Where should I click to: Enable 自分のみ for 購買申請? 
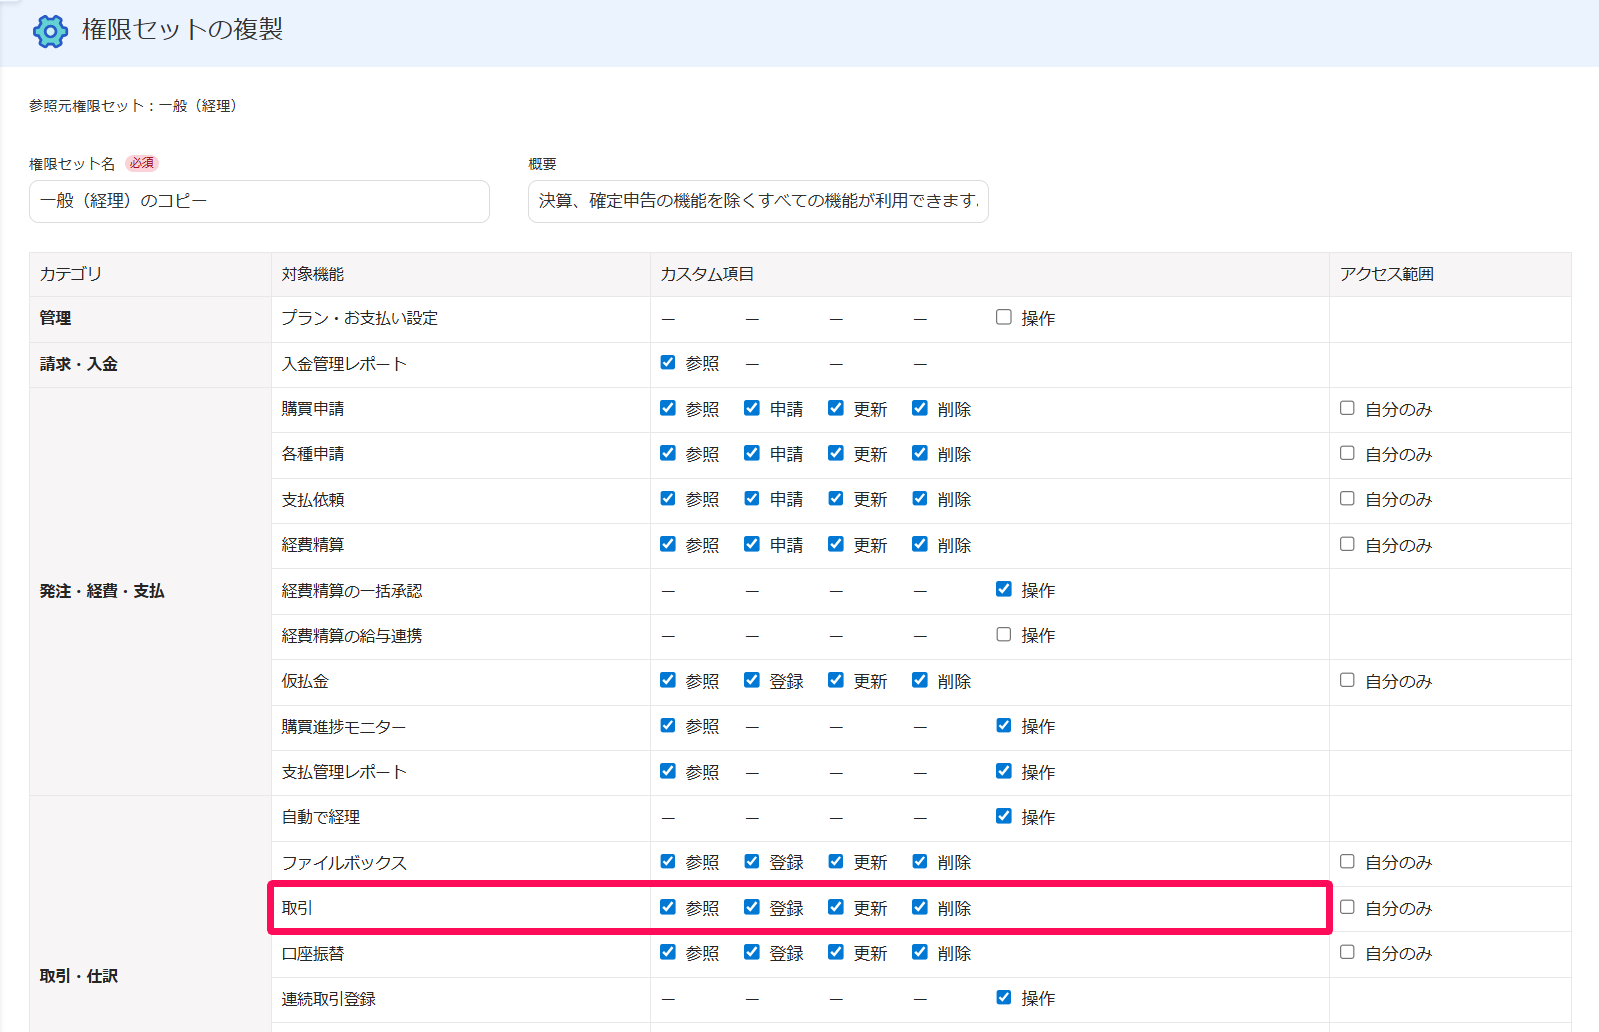(x=1348, y=408)
